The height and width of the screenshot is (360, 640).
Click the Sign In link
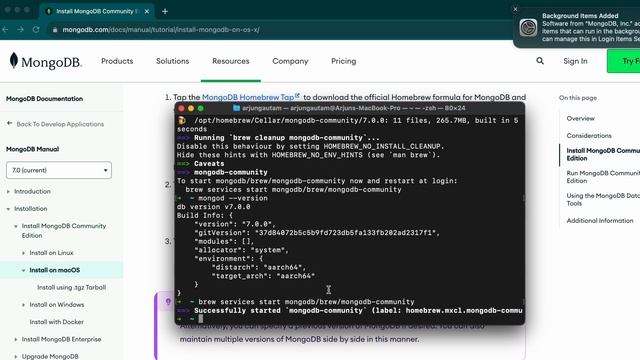[575, 61]
